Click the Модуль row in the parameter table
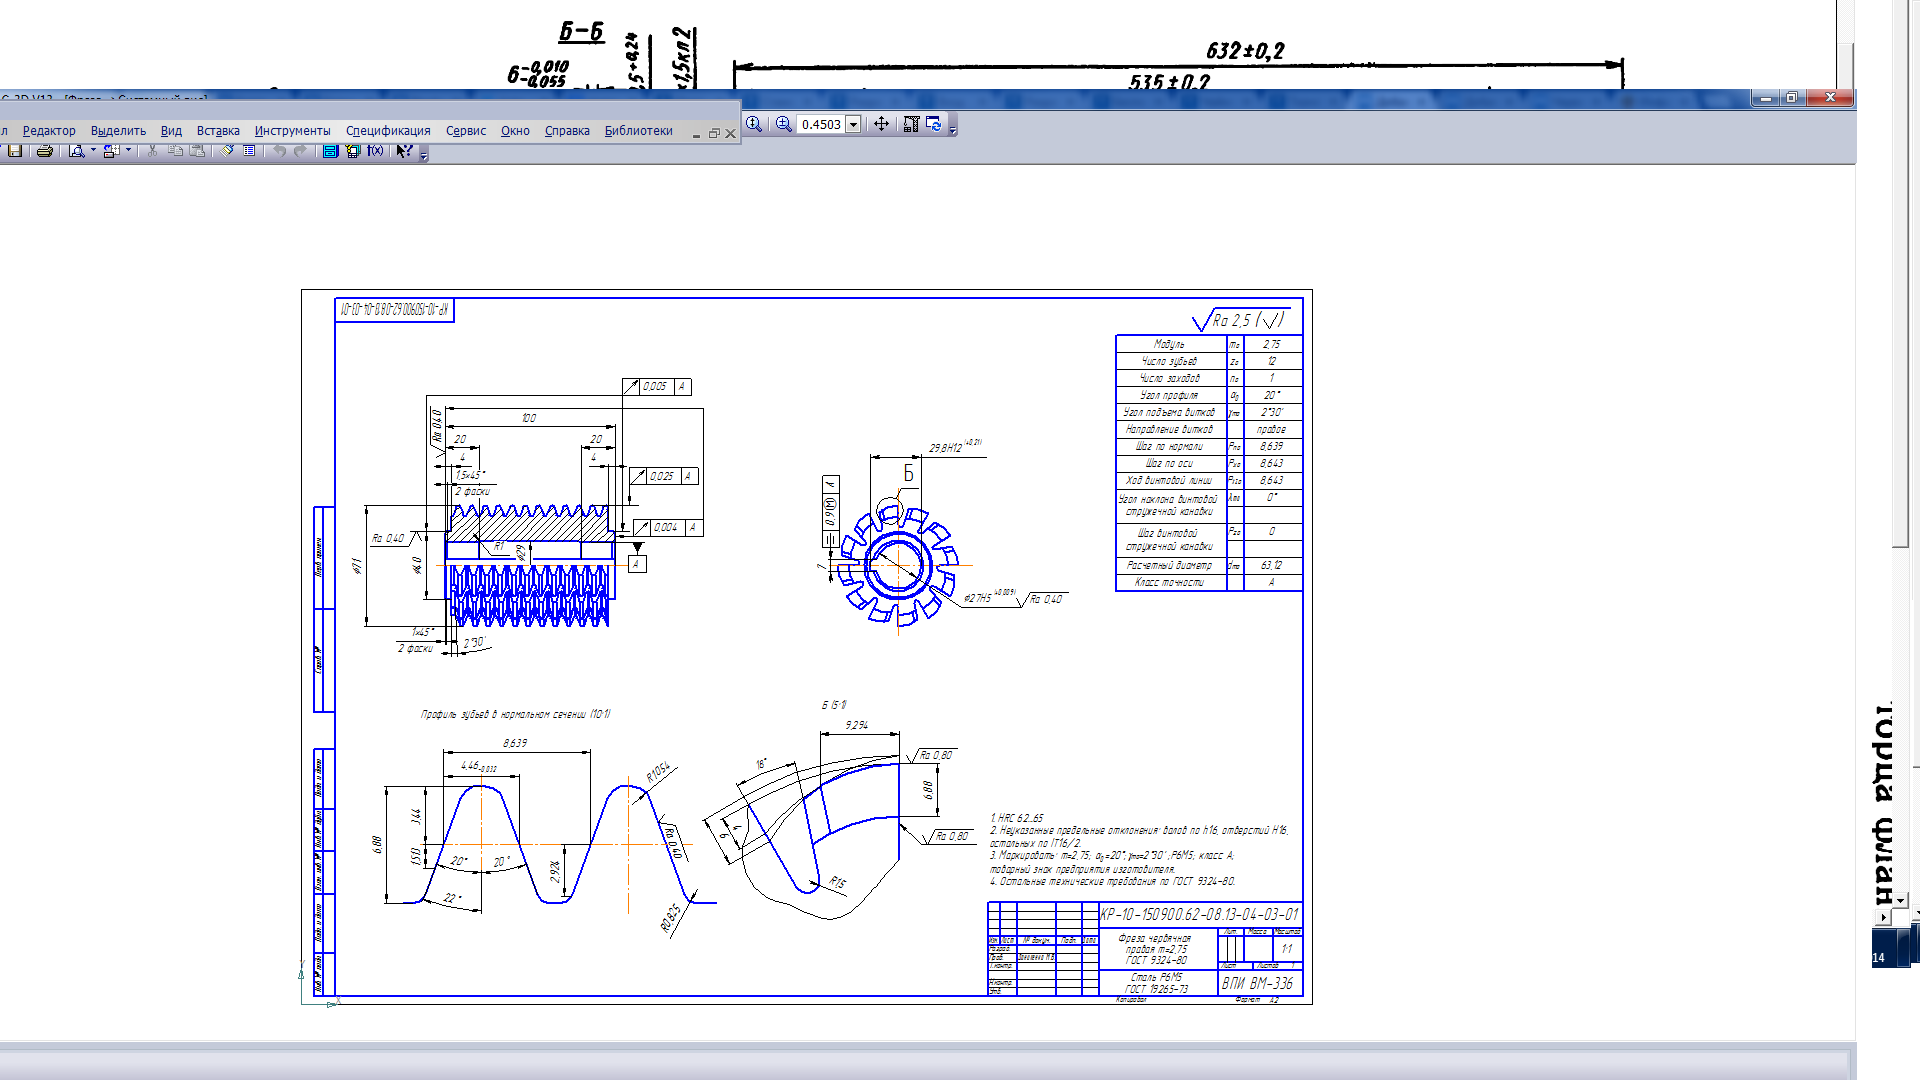Screen dimensions: 1920x1080 pyautogui.click(x=1209, y=344)
